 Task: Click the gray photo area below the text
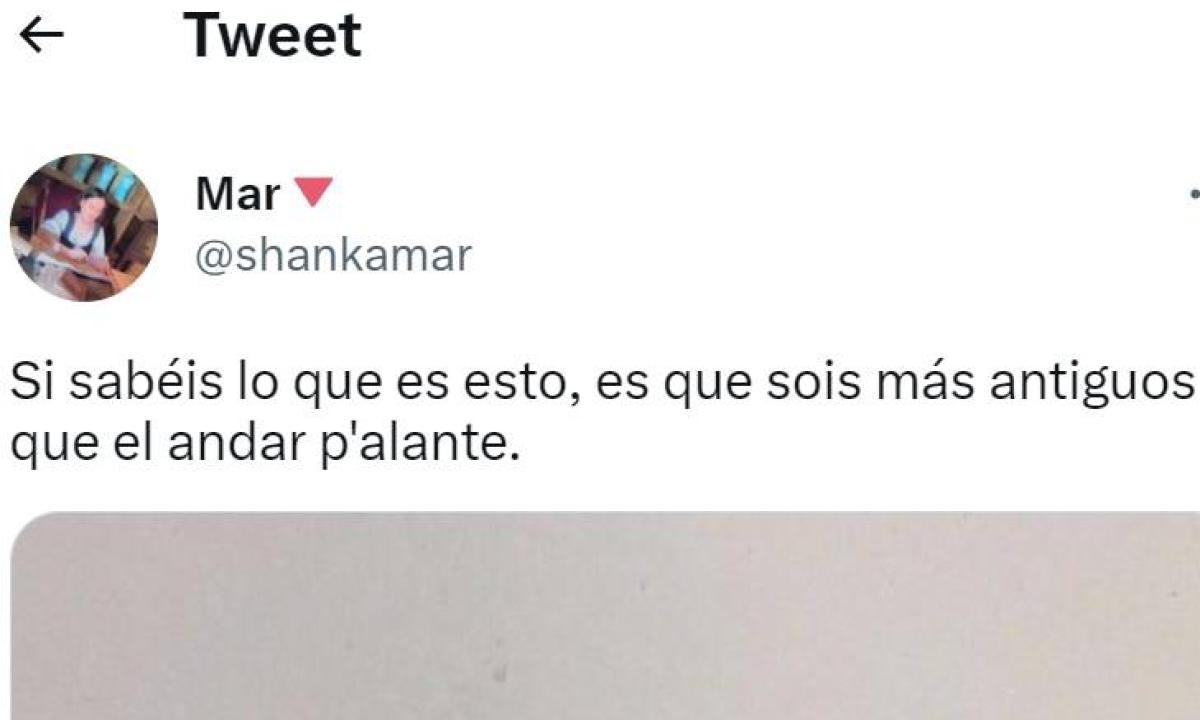pos(606,616)
